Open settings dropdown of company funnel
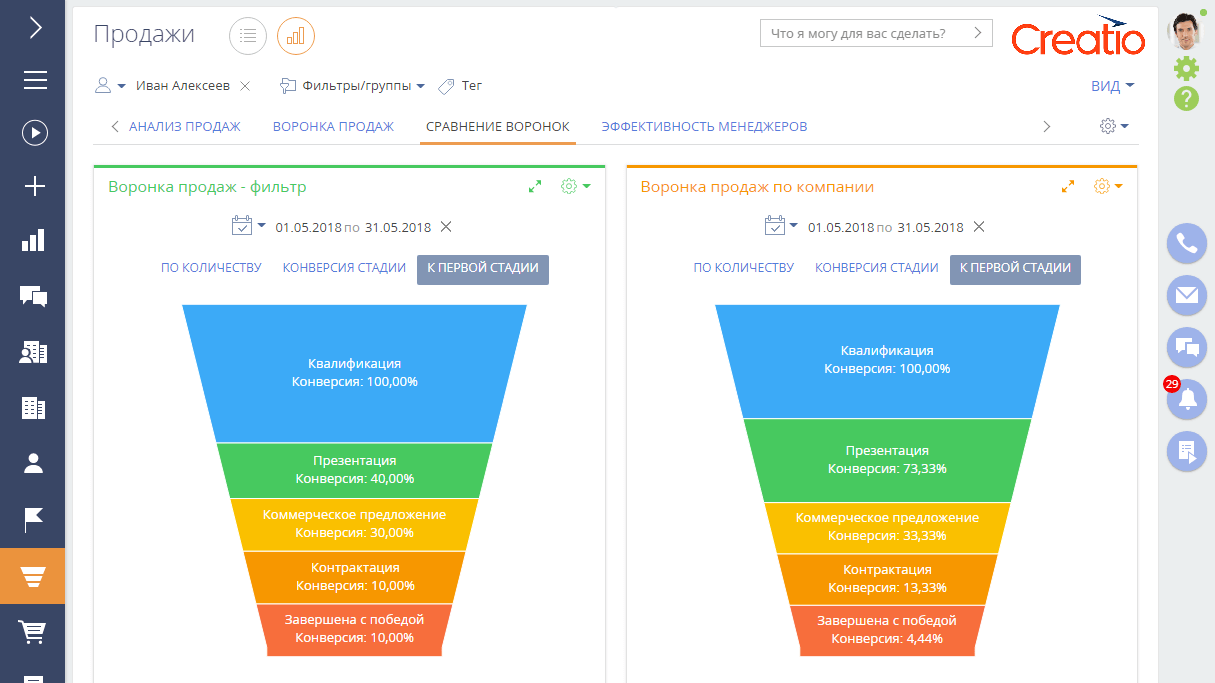1215x683 pixels. point(1109,186)
